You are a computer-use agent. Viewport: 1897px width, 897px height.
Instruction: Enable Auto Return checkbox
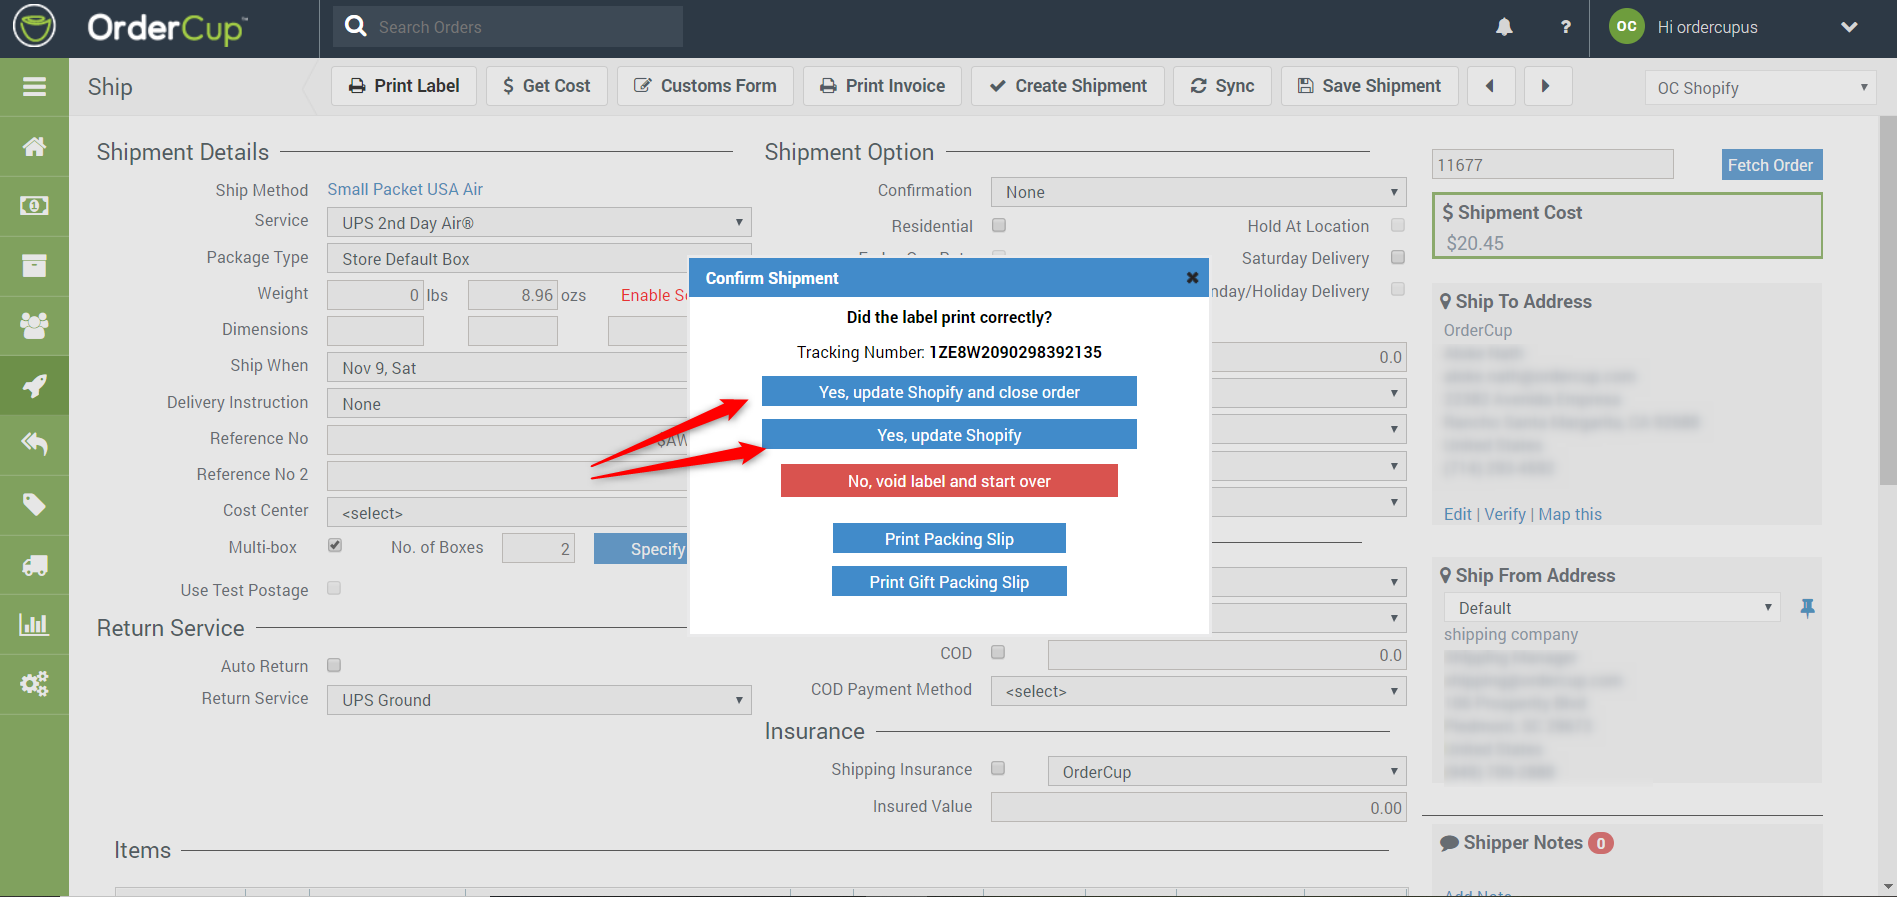334,665
